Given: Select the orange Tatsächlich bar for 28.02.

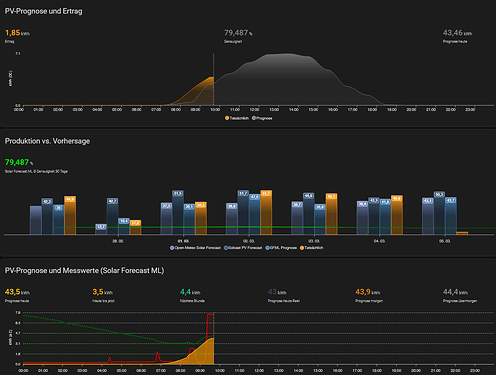Looking at the screenshot, I should [135, 227].
